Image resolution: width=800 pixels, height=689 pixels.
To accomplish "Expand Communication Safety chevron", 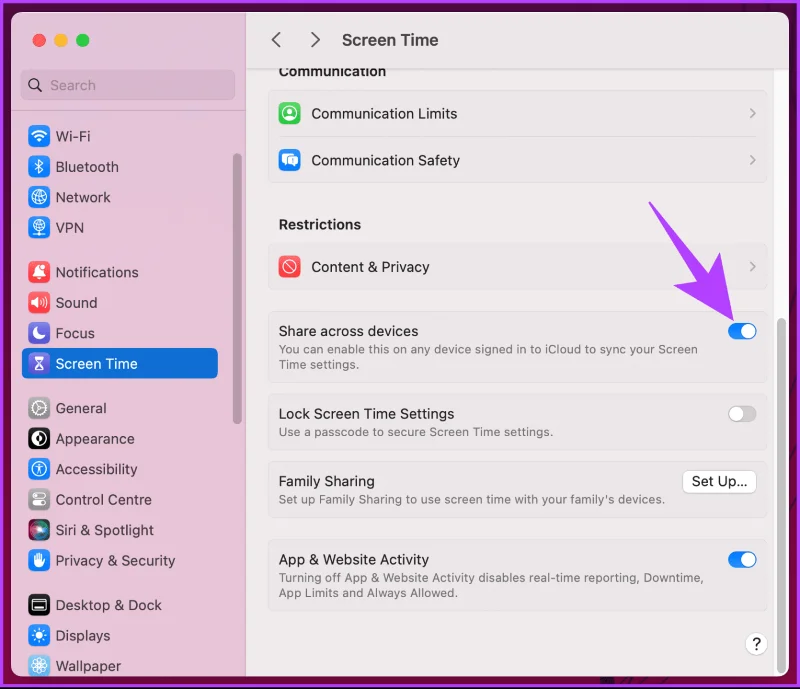I will [x=753, y=160].
